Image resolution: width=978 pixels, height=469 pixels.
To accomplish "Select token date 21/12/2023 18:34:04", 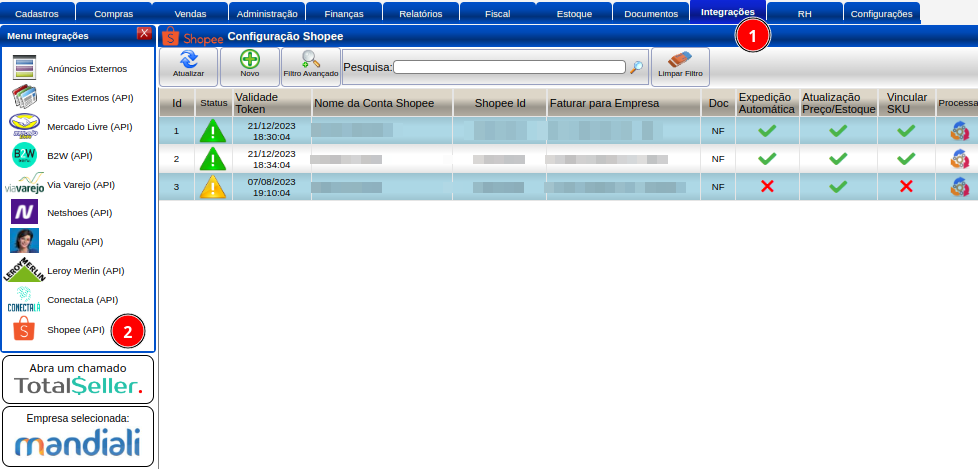I will [272, 158].
